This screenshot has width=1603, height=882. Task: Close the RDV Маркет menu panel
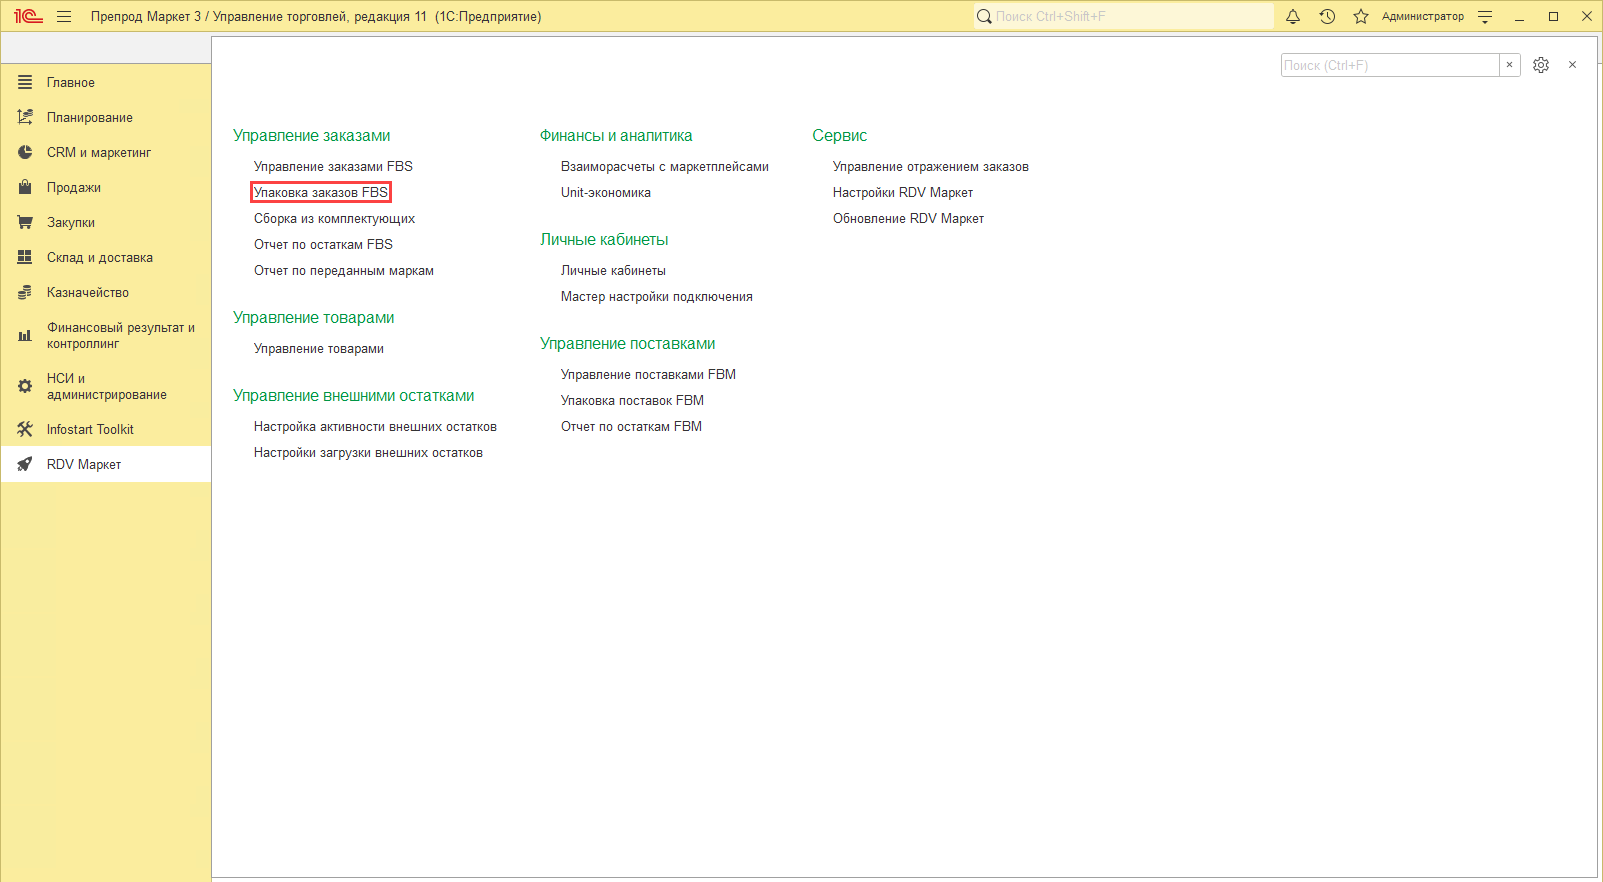click(1572, 65)
